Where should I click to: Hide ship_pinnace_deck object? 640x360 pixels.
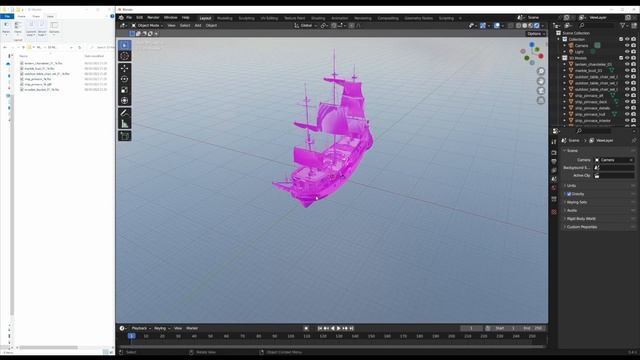[x=627, y=102]
